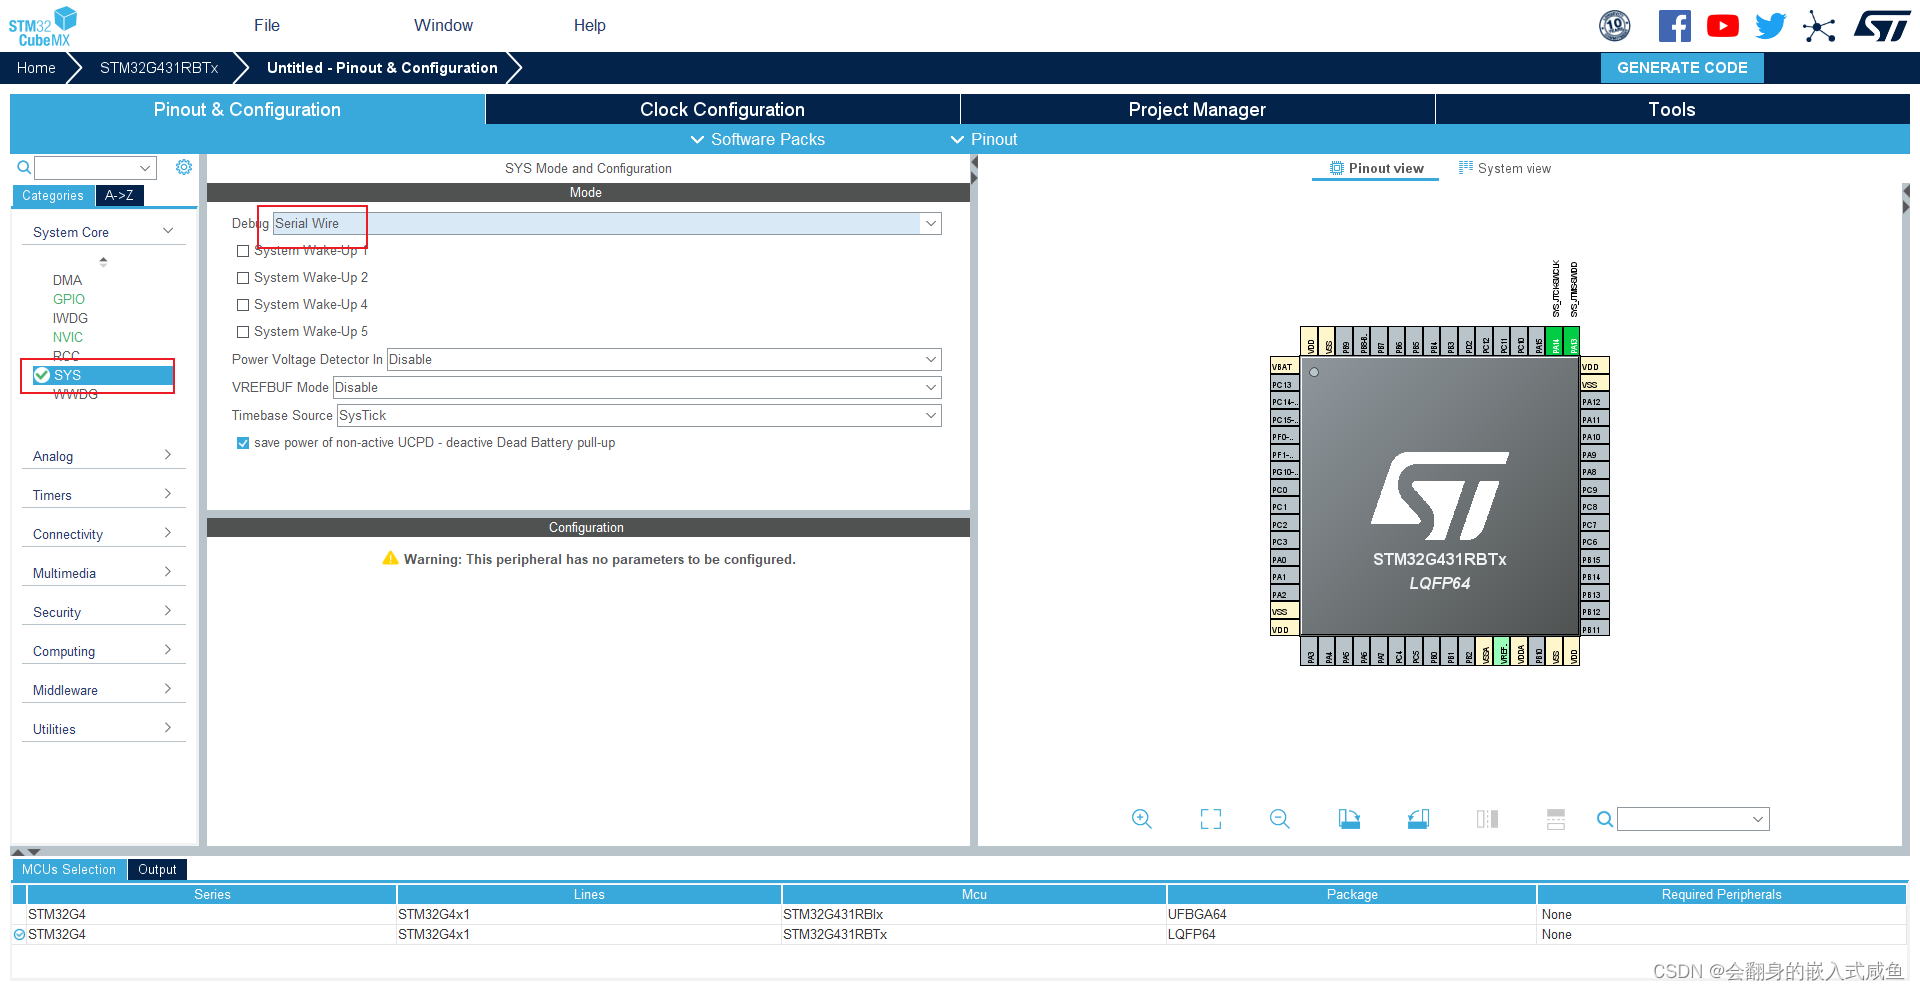Switch to Clock Configuration tab
This screenshot has height=991, width=1920.
[x=722, y=109]
